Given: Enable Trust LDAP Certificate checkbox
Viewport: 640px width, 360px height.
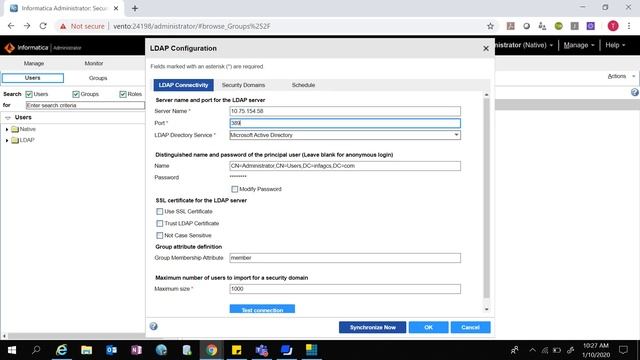Looking at the screenshot, I should (160, 224).
